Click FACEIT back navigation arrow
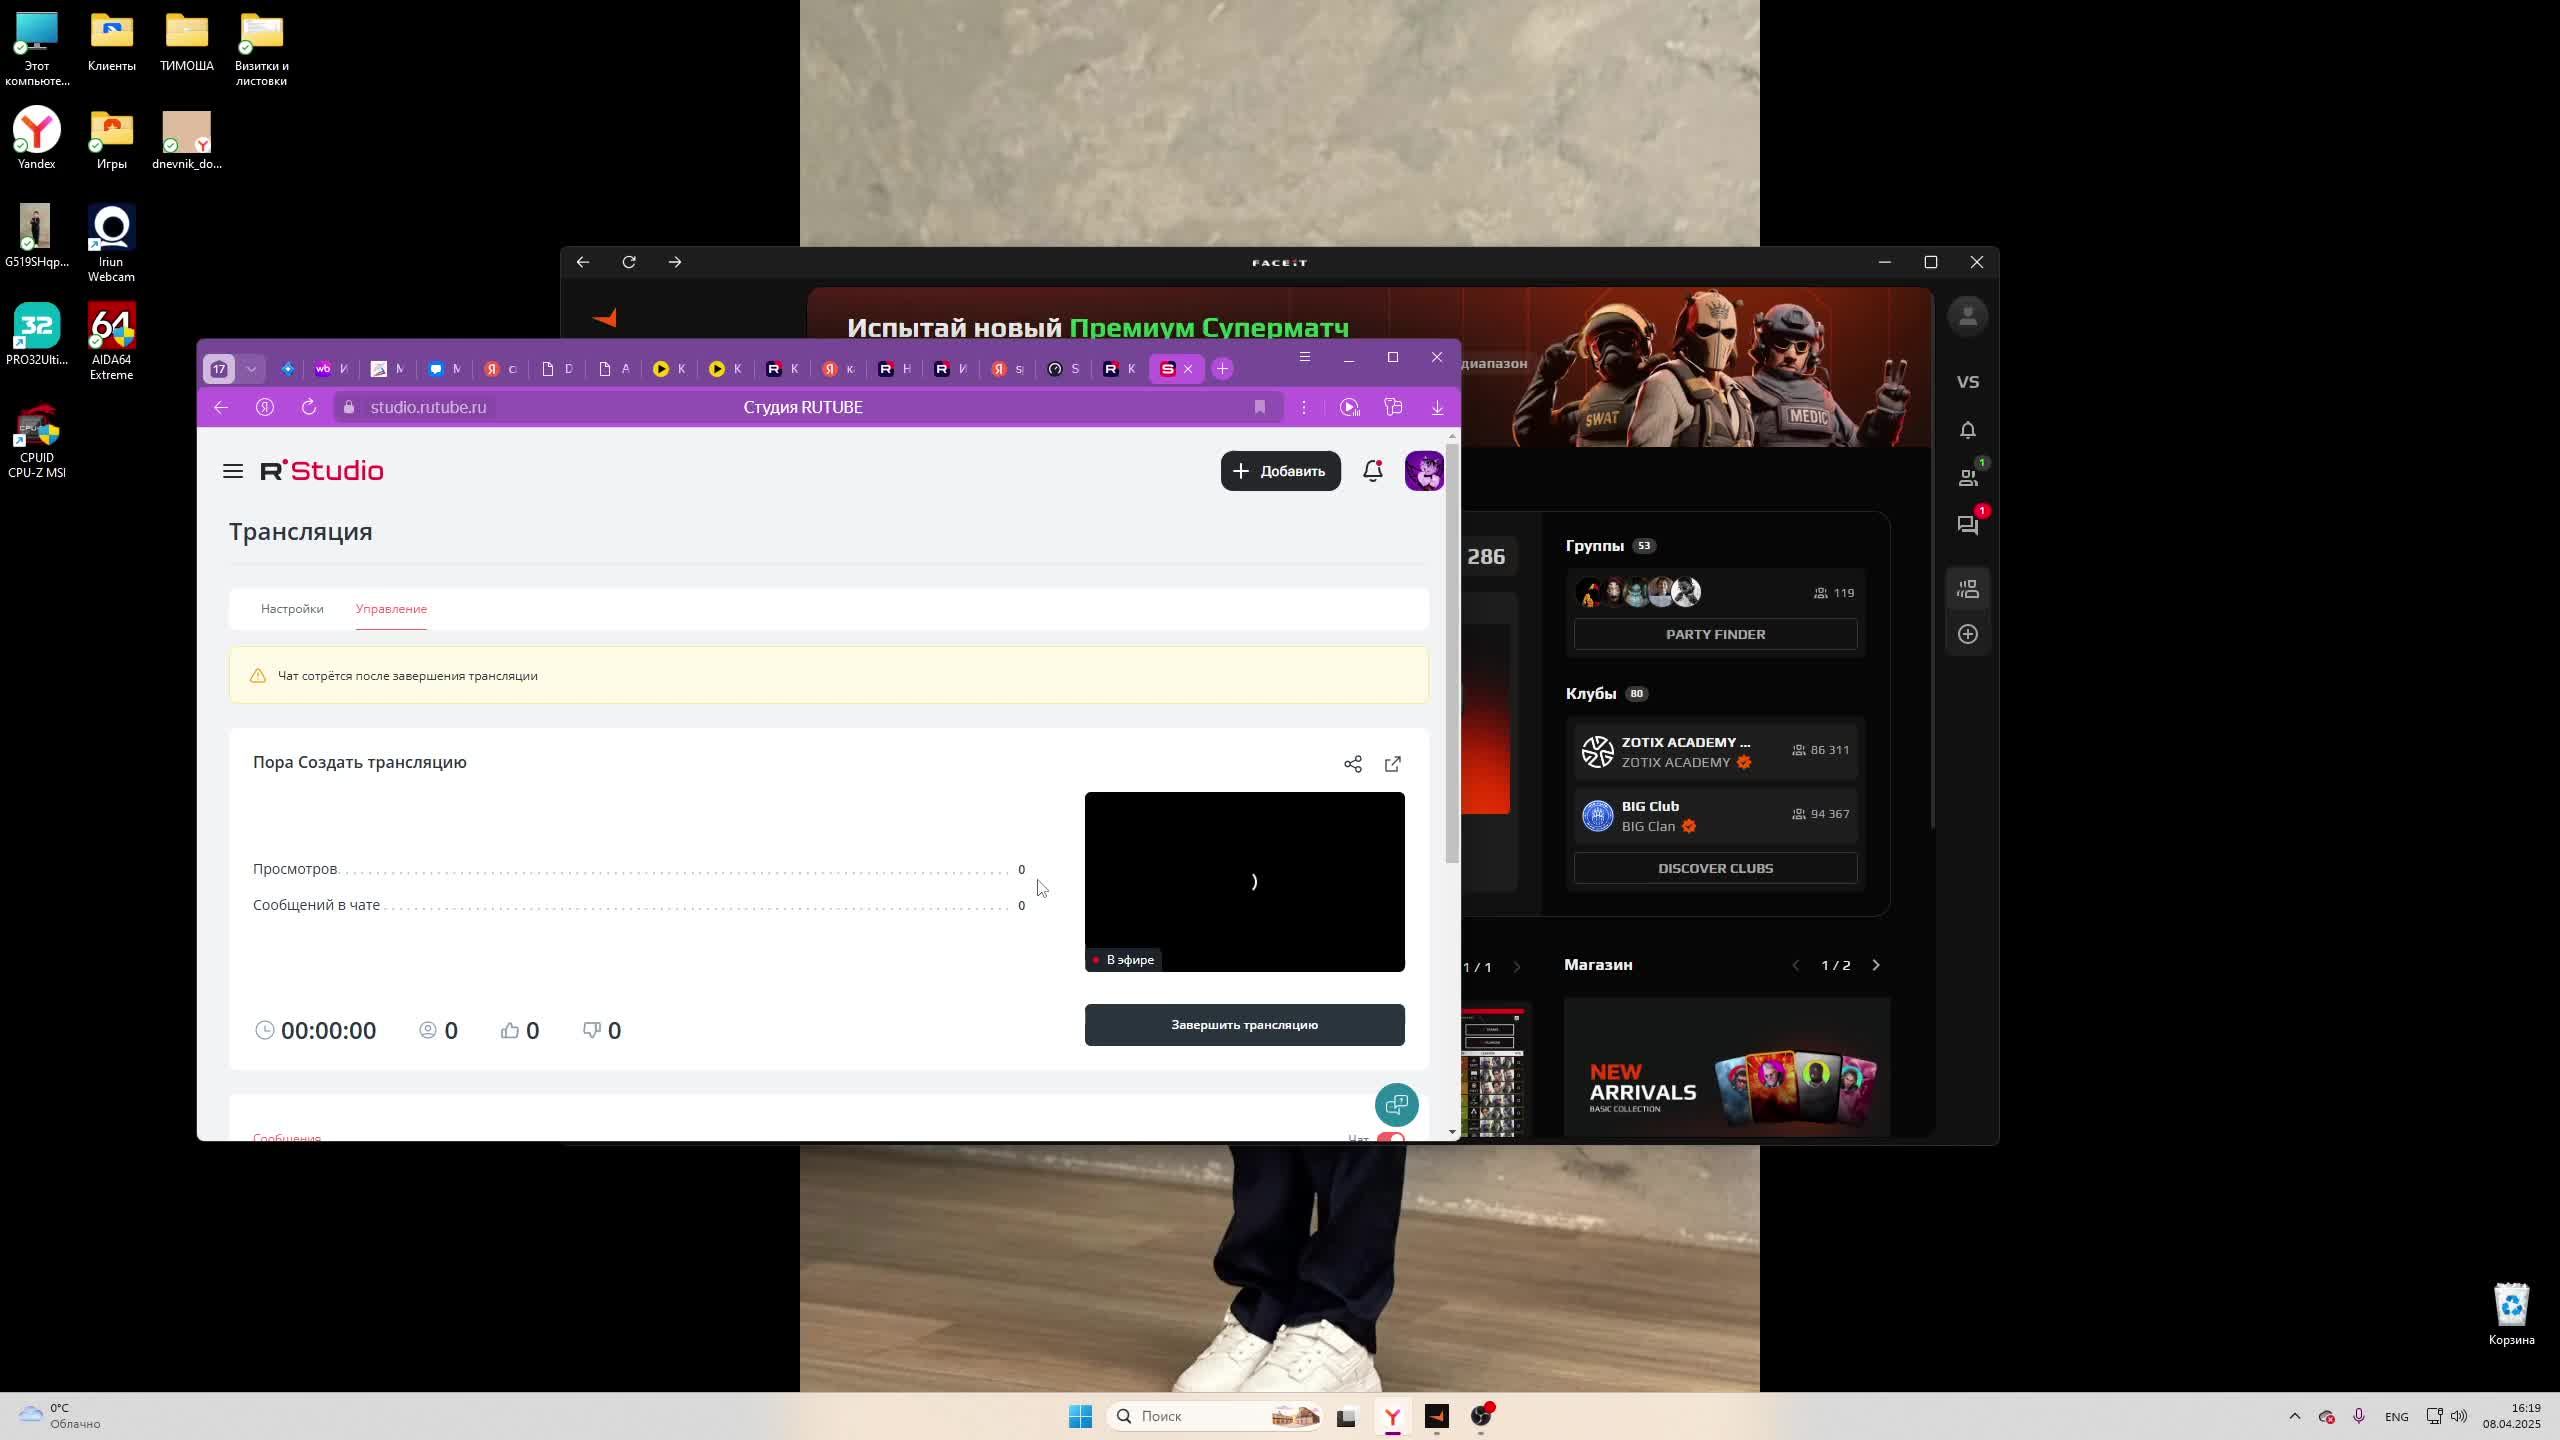 [x=583, y=262]
